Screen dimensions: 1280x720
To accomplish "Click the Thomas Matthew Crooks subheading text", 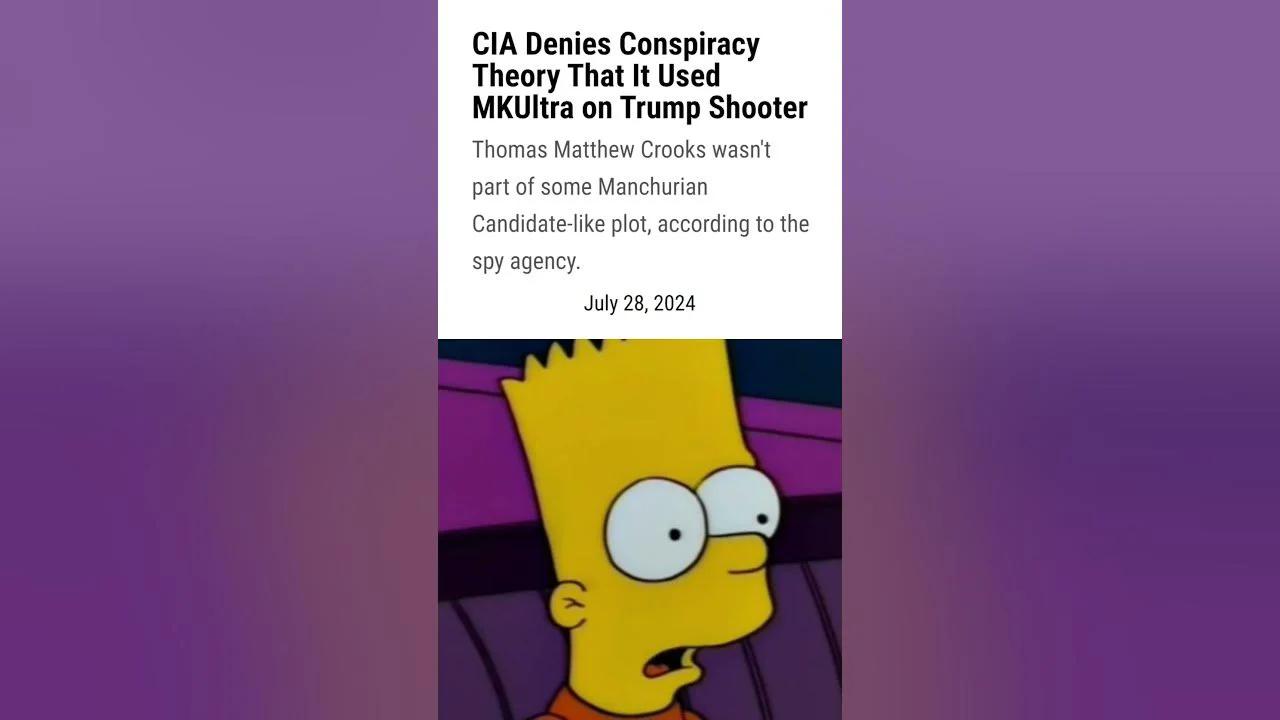I will point(640,205).
